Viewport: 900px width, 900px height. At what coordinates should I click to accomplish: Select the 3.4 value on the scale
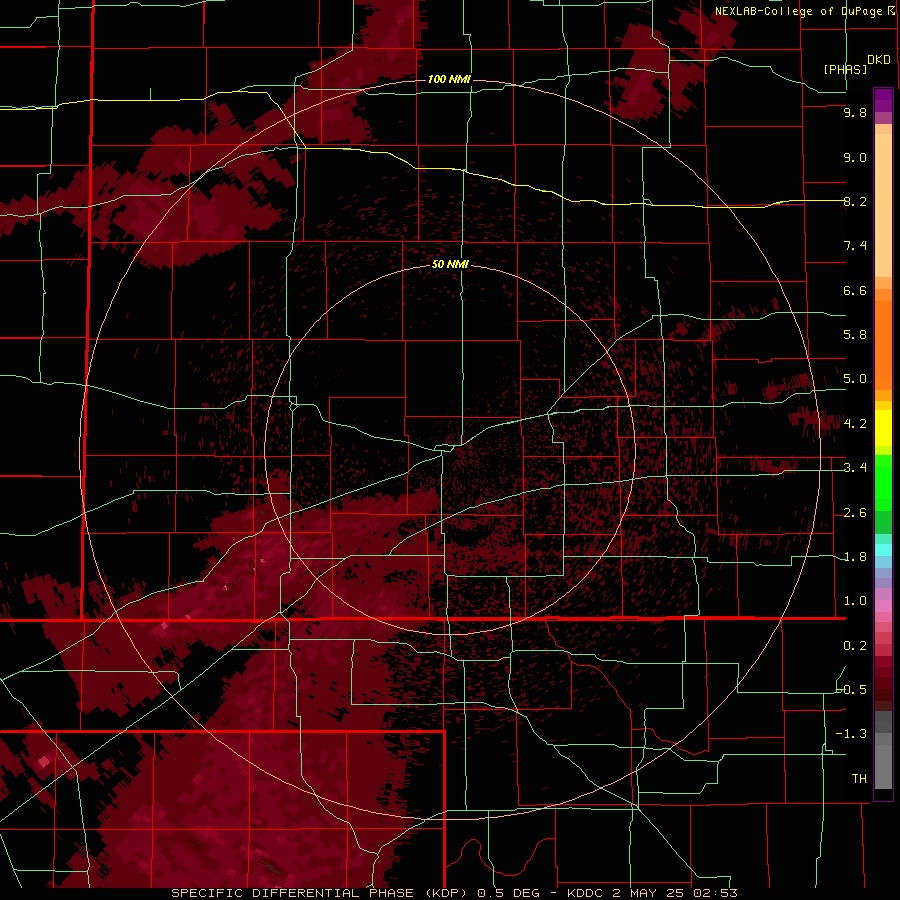pos(855,468)
